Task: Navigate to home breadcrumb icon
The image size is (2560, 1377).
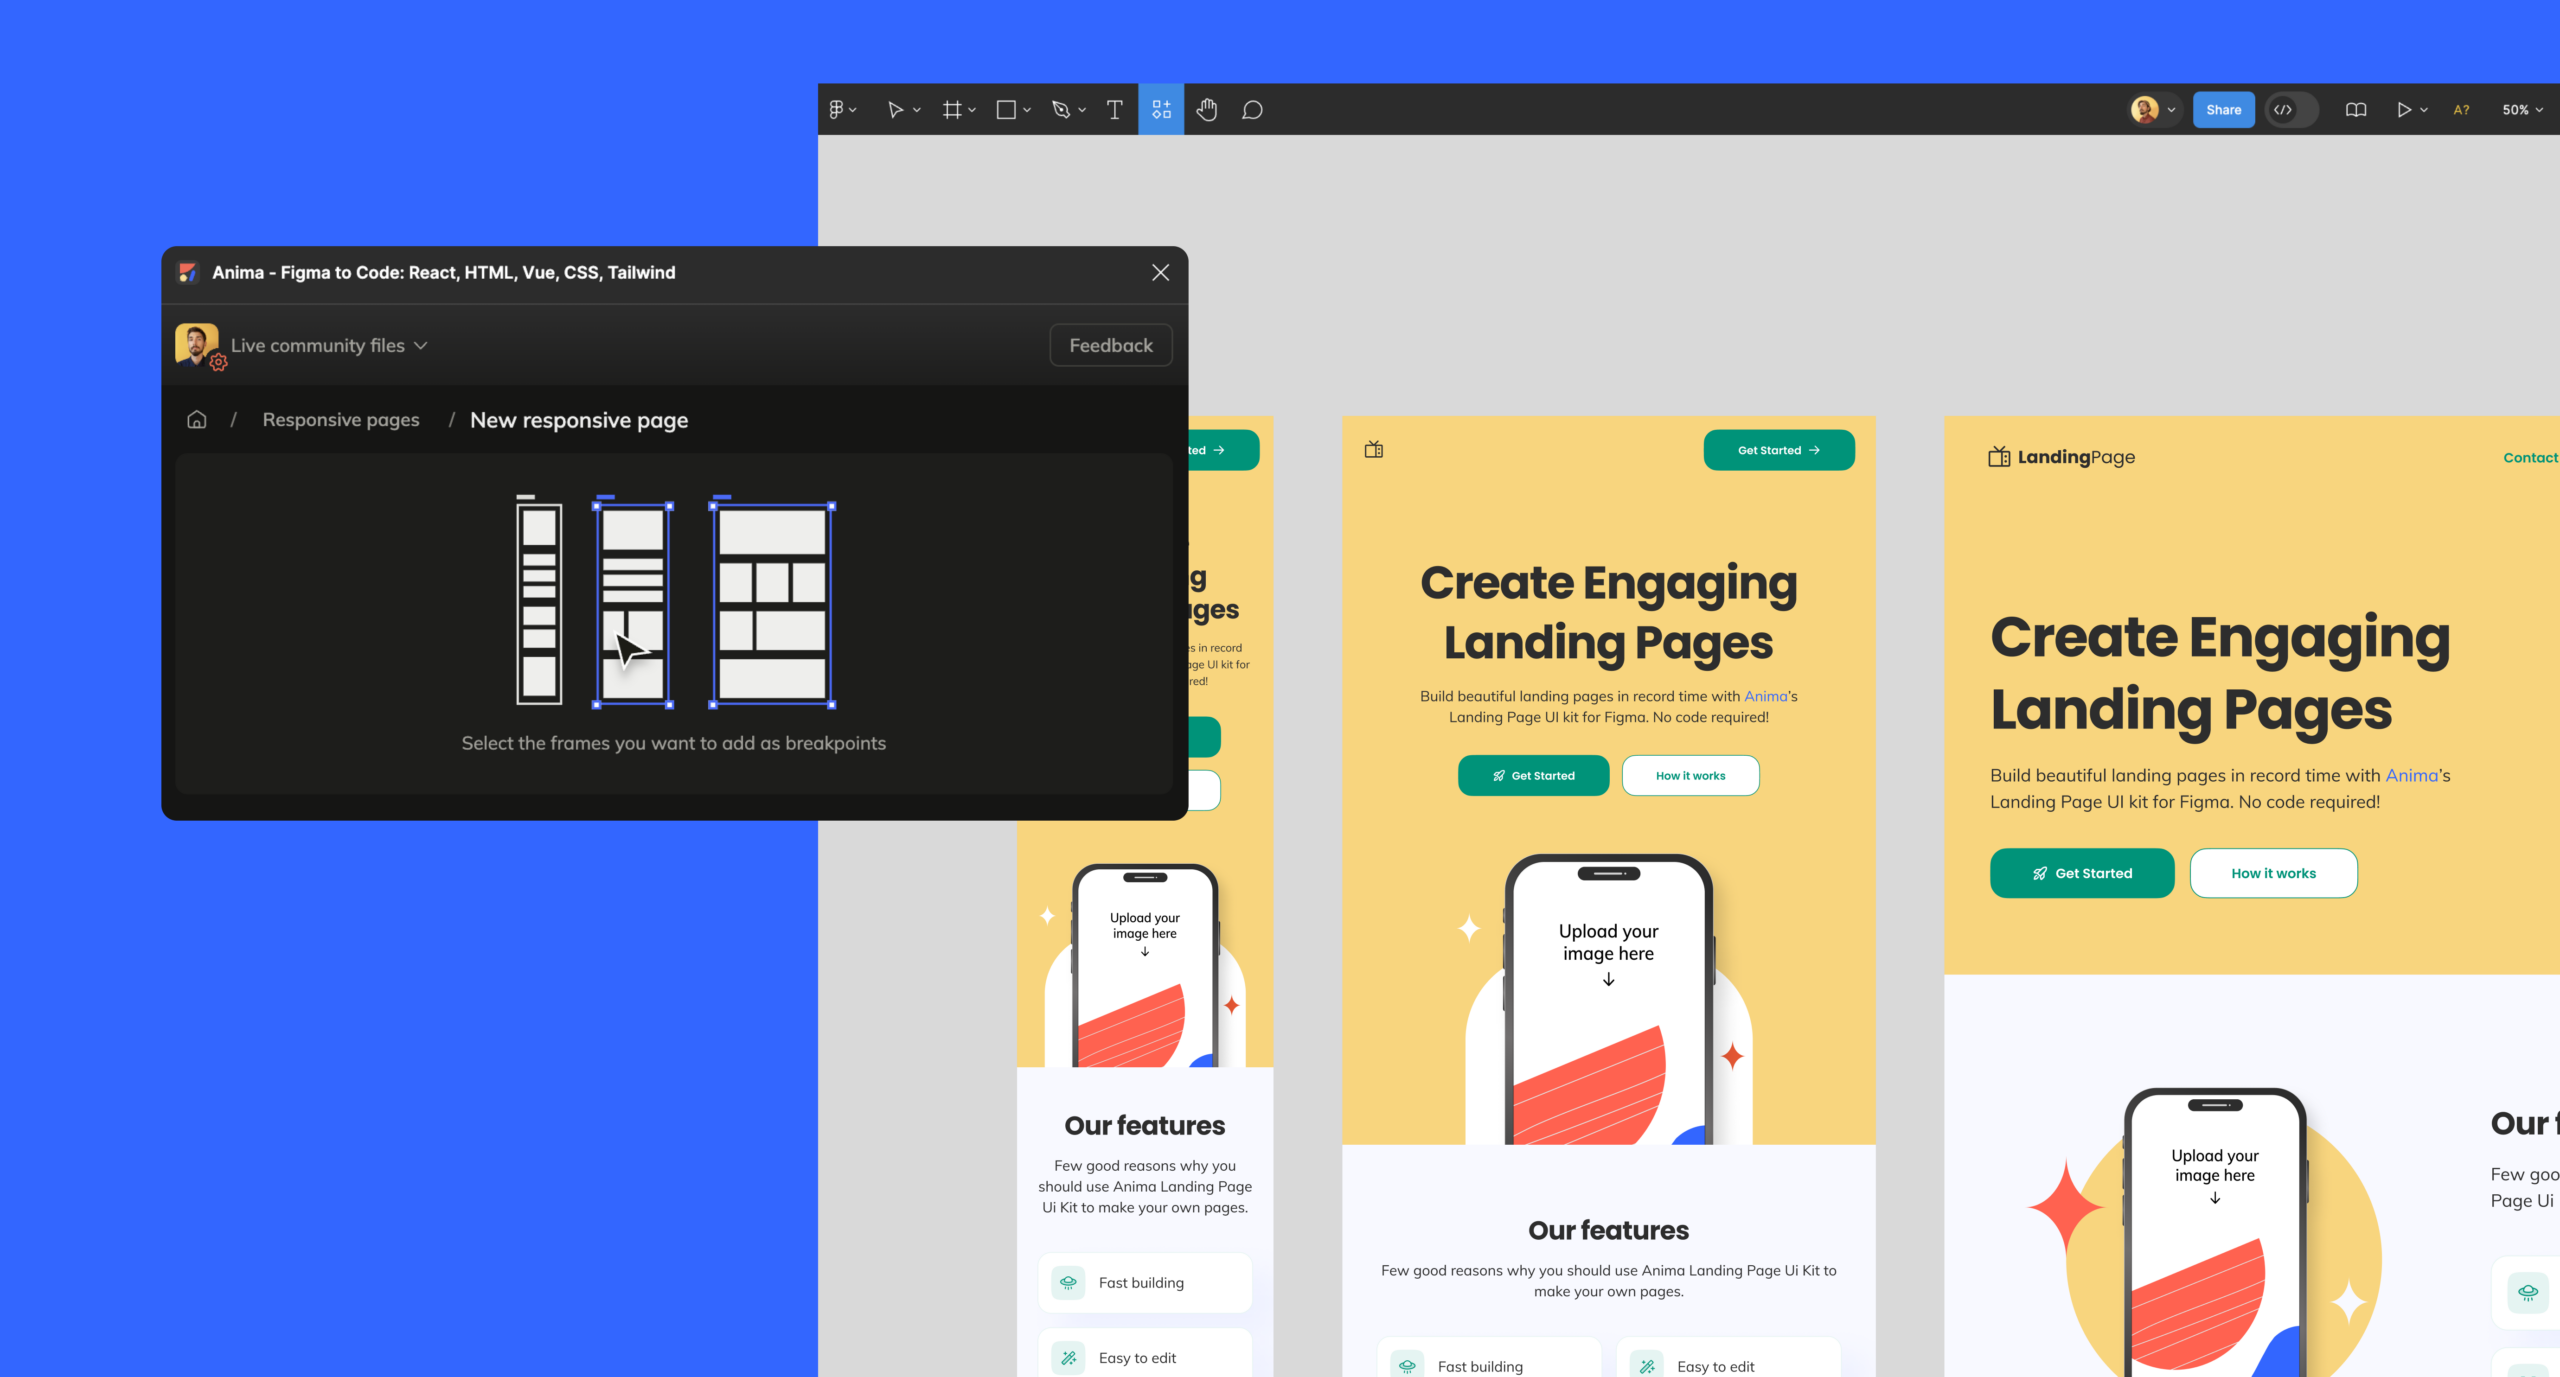Action: (198, 421)
